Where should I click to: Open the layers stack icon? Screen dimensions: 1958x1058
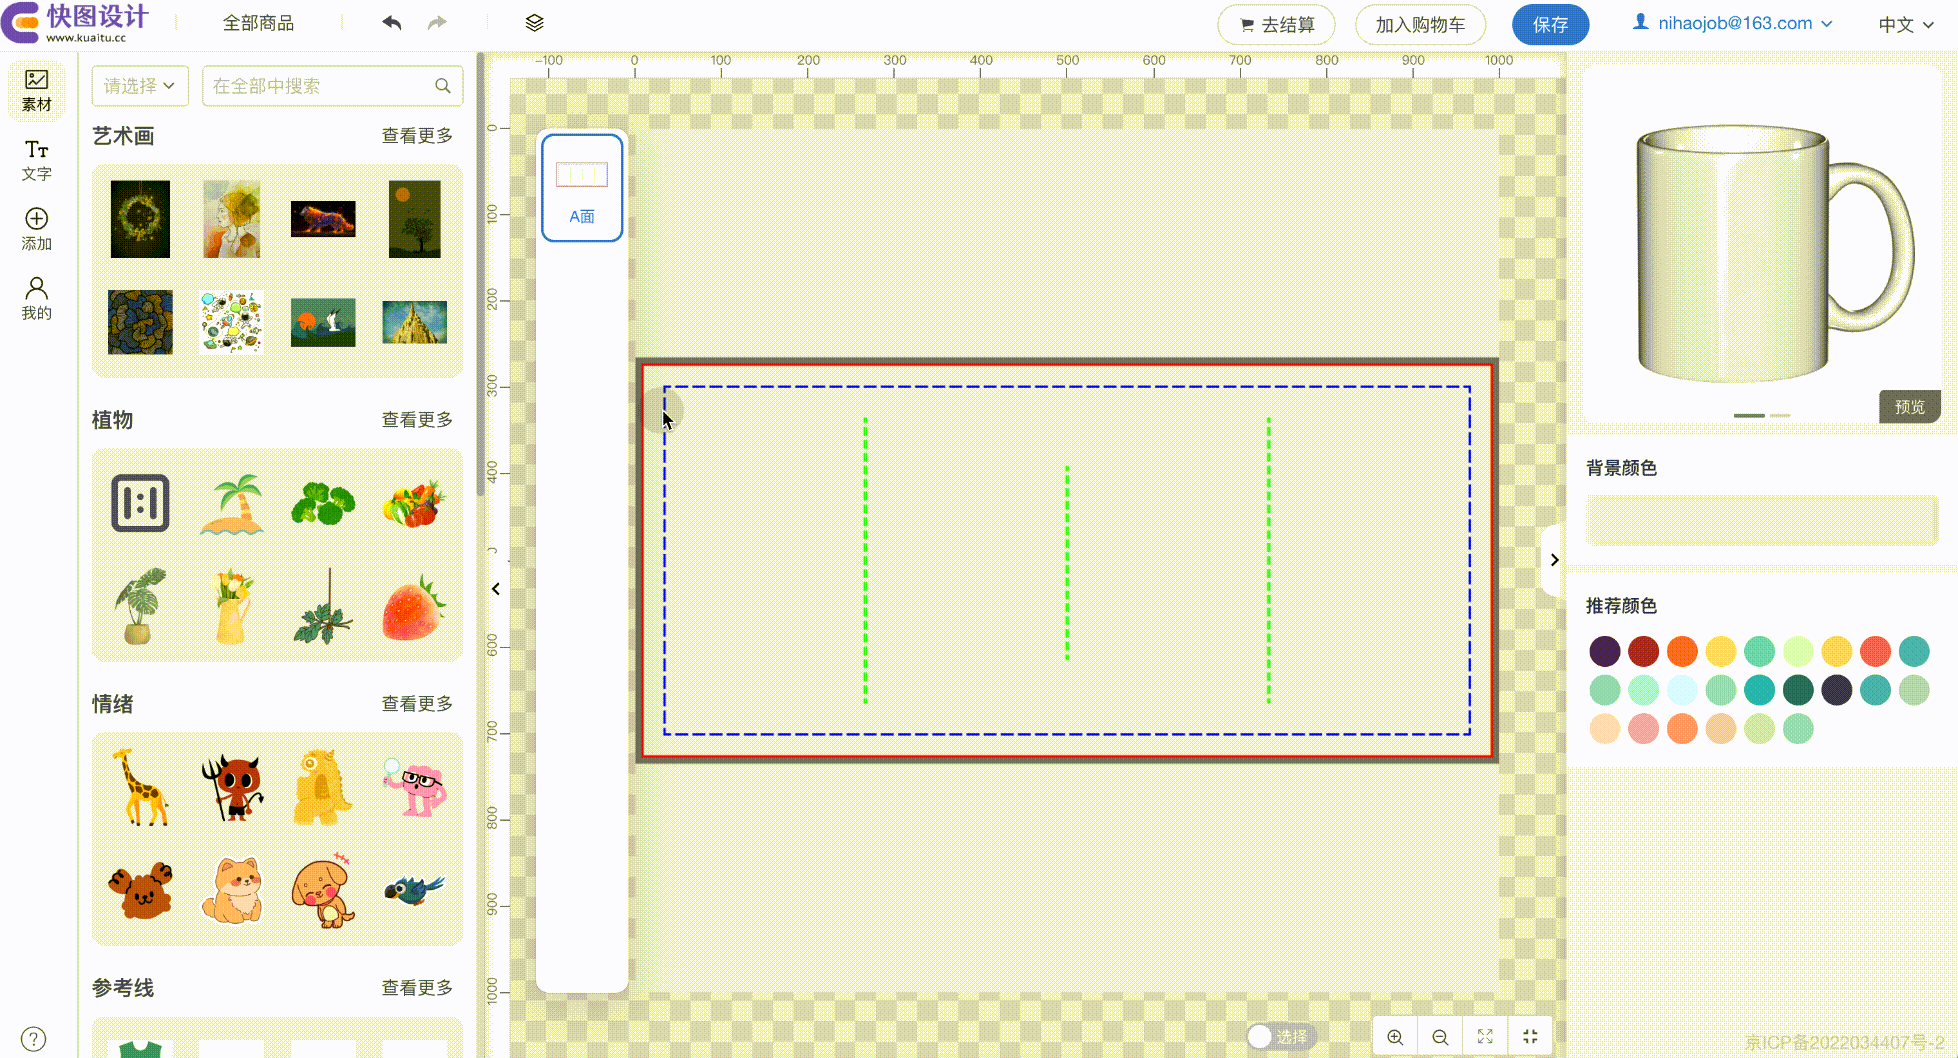coord(534,23)
